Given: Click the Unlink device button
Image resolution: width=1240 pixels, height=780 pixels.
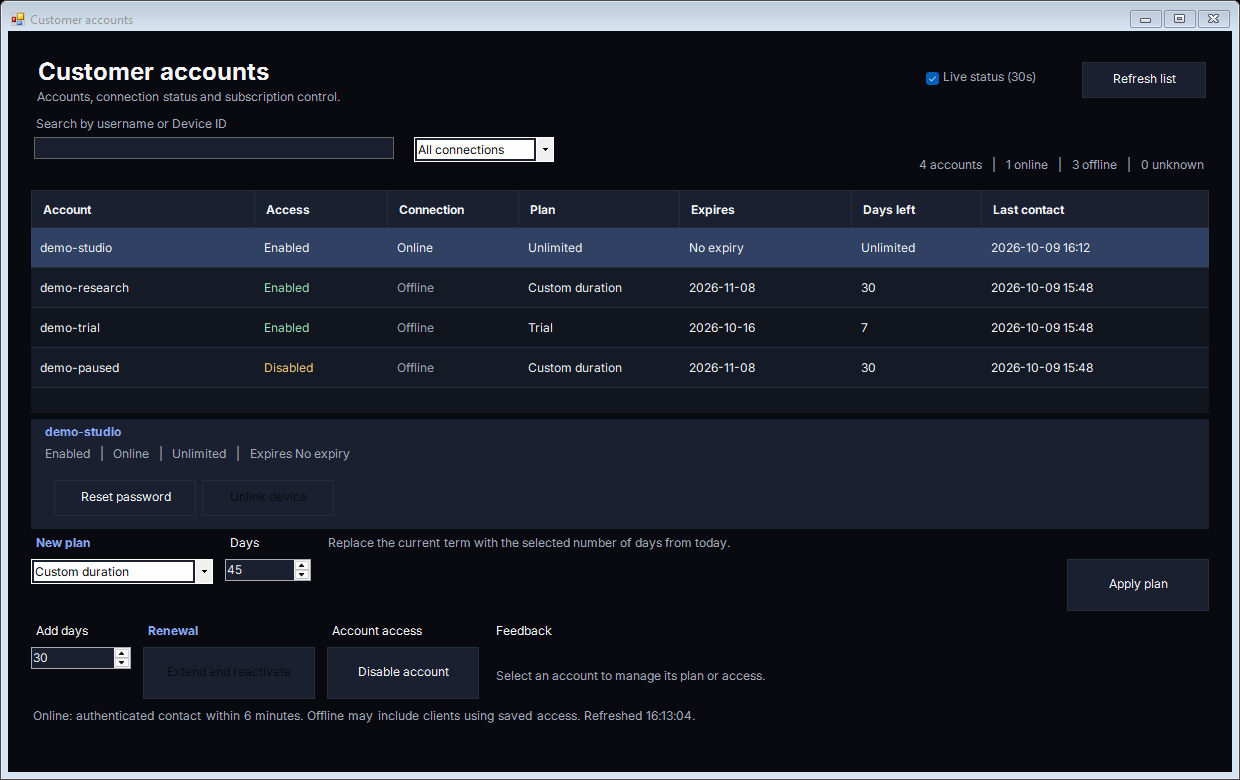Looking at the screenshot, I should point(268,497).
